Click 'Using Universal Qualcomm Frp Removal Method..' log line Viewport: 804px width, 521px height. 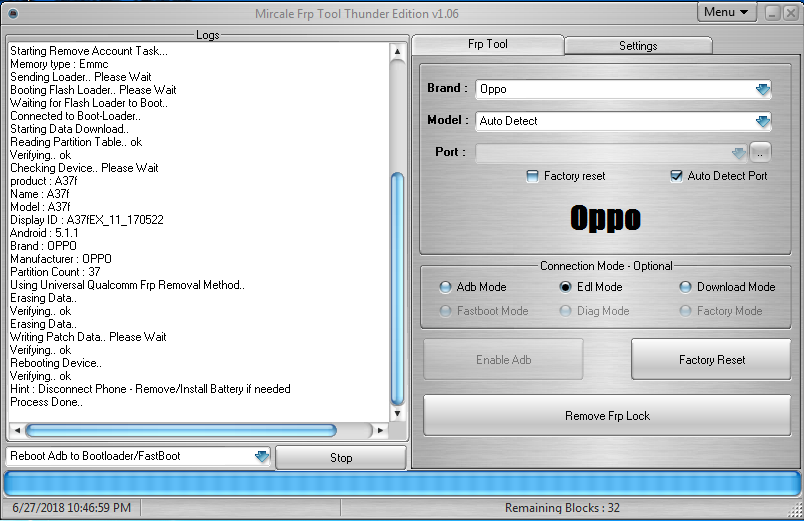[128, 285]
